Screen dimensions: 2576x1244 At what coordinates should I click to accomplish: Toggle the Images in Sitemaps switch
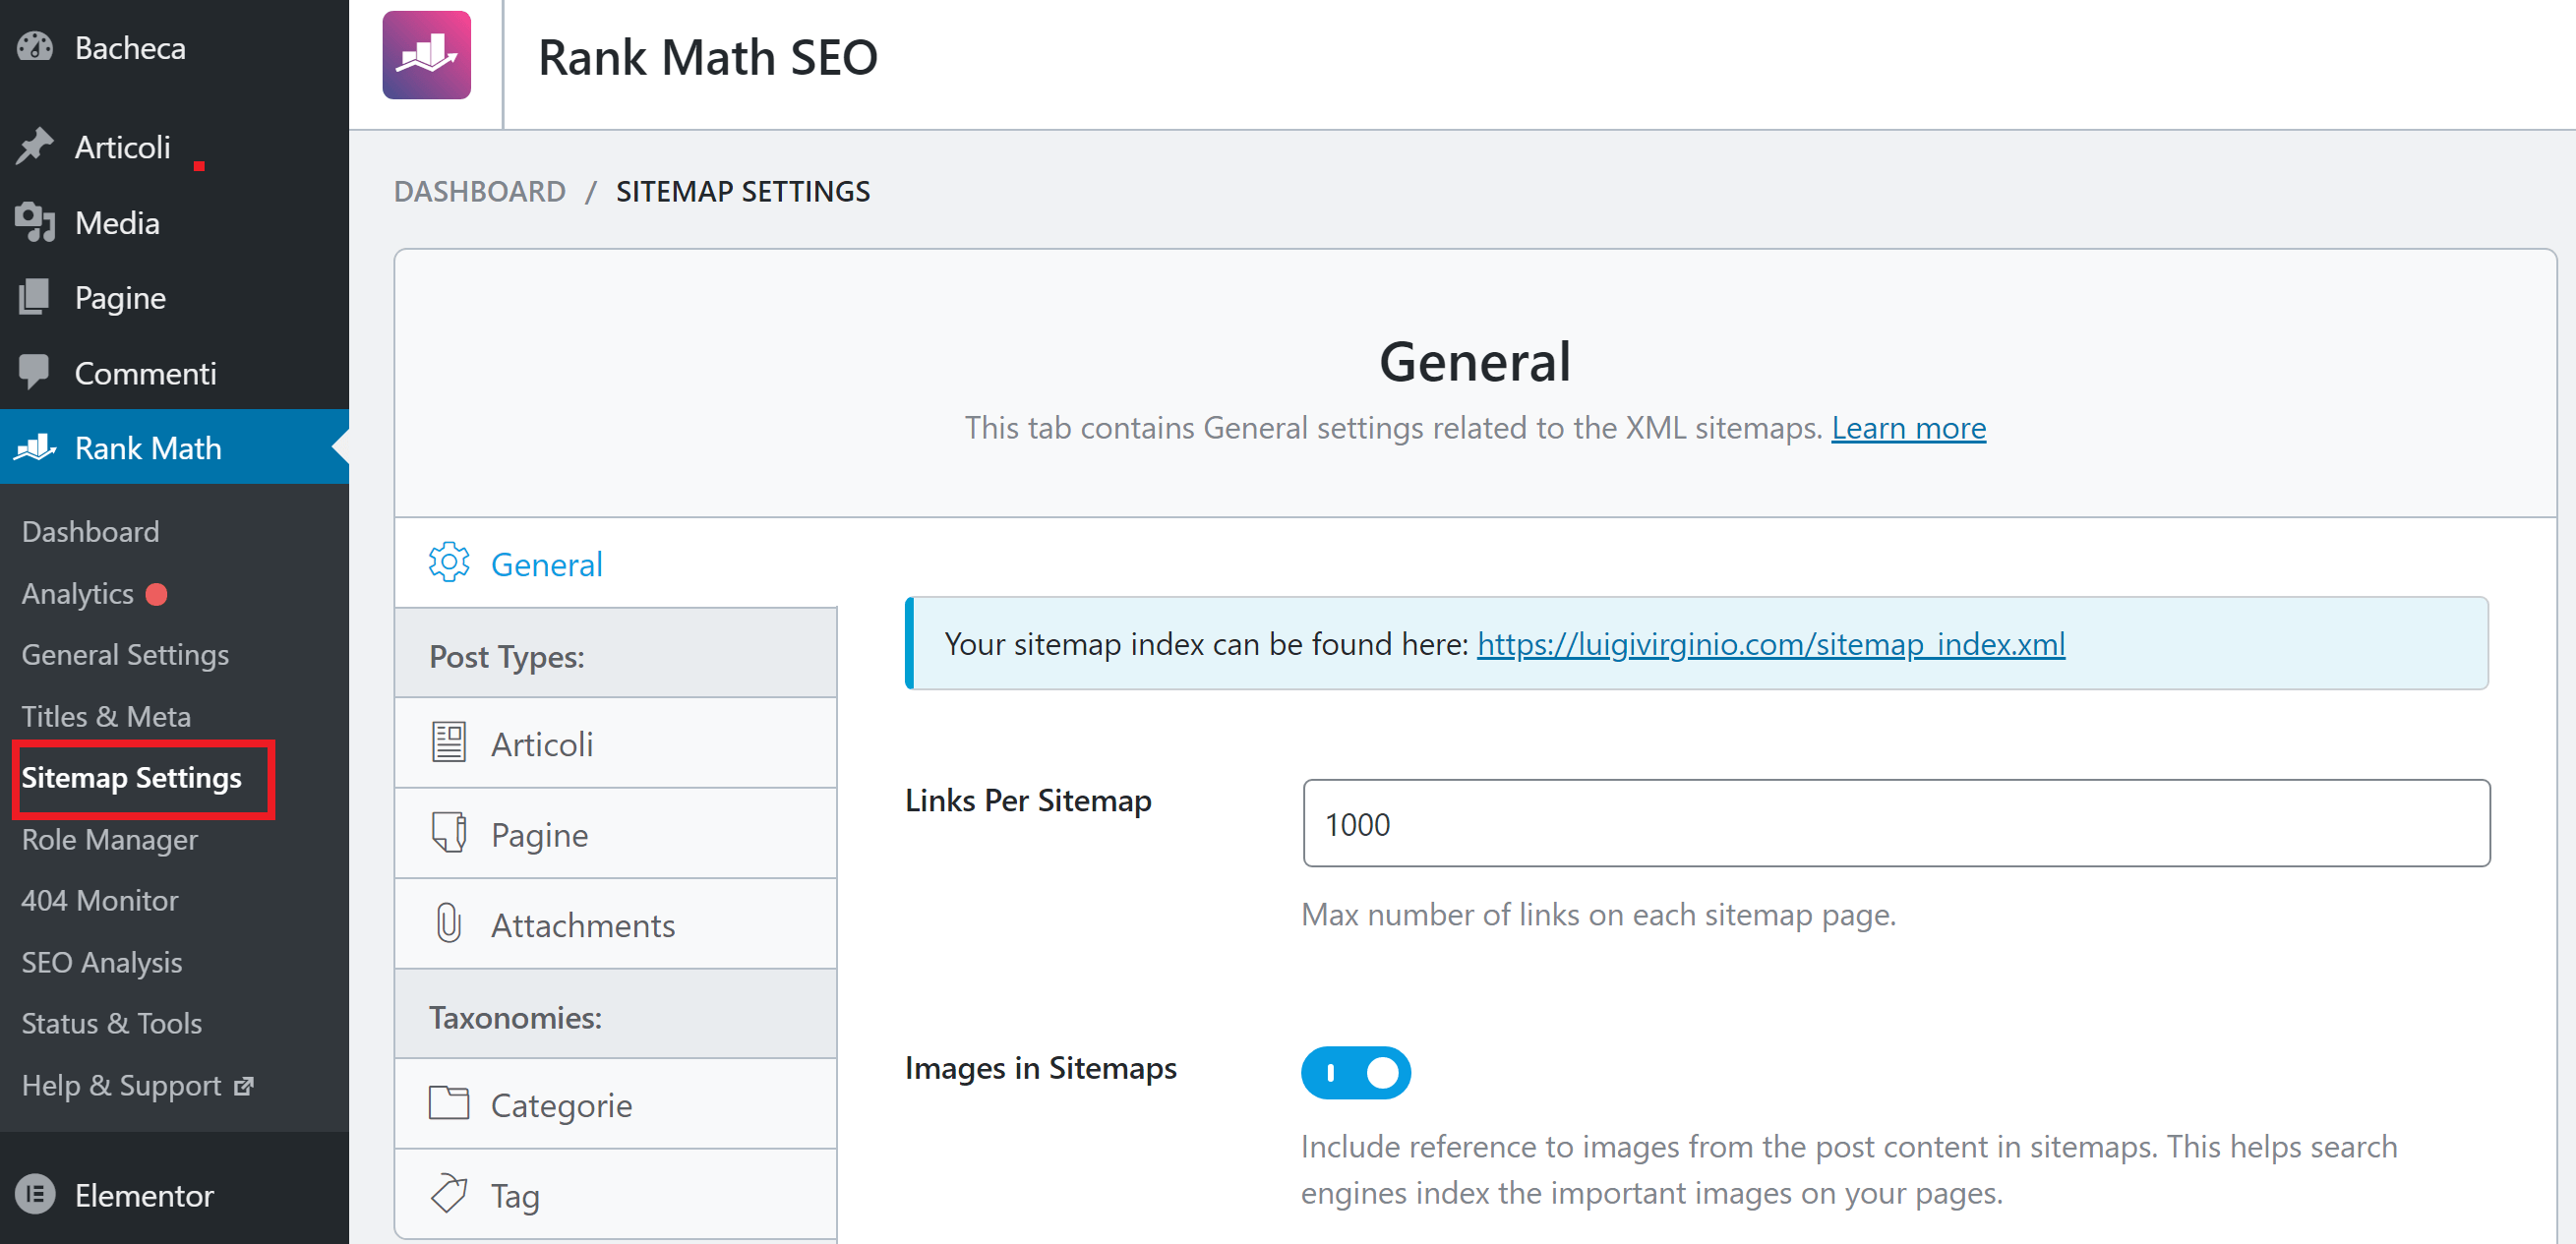[x=1355, y=1072]
